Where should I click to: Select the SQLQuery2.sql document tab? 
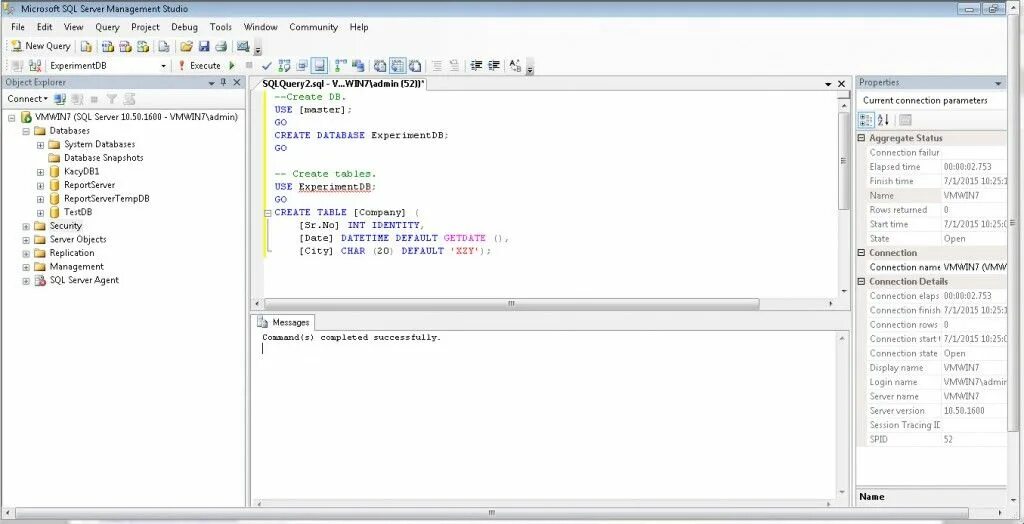[x=343, y=84]
